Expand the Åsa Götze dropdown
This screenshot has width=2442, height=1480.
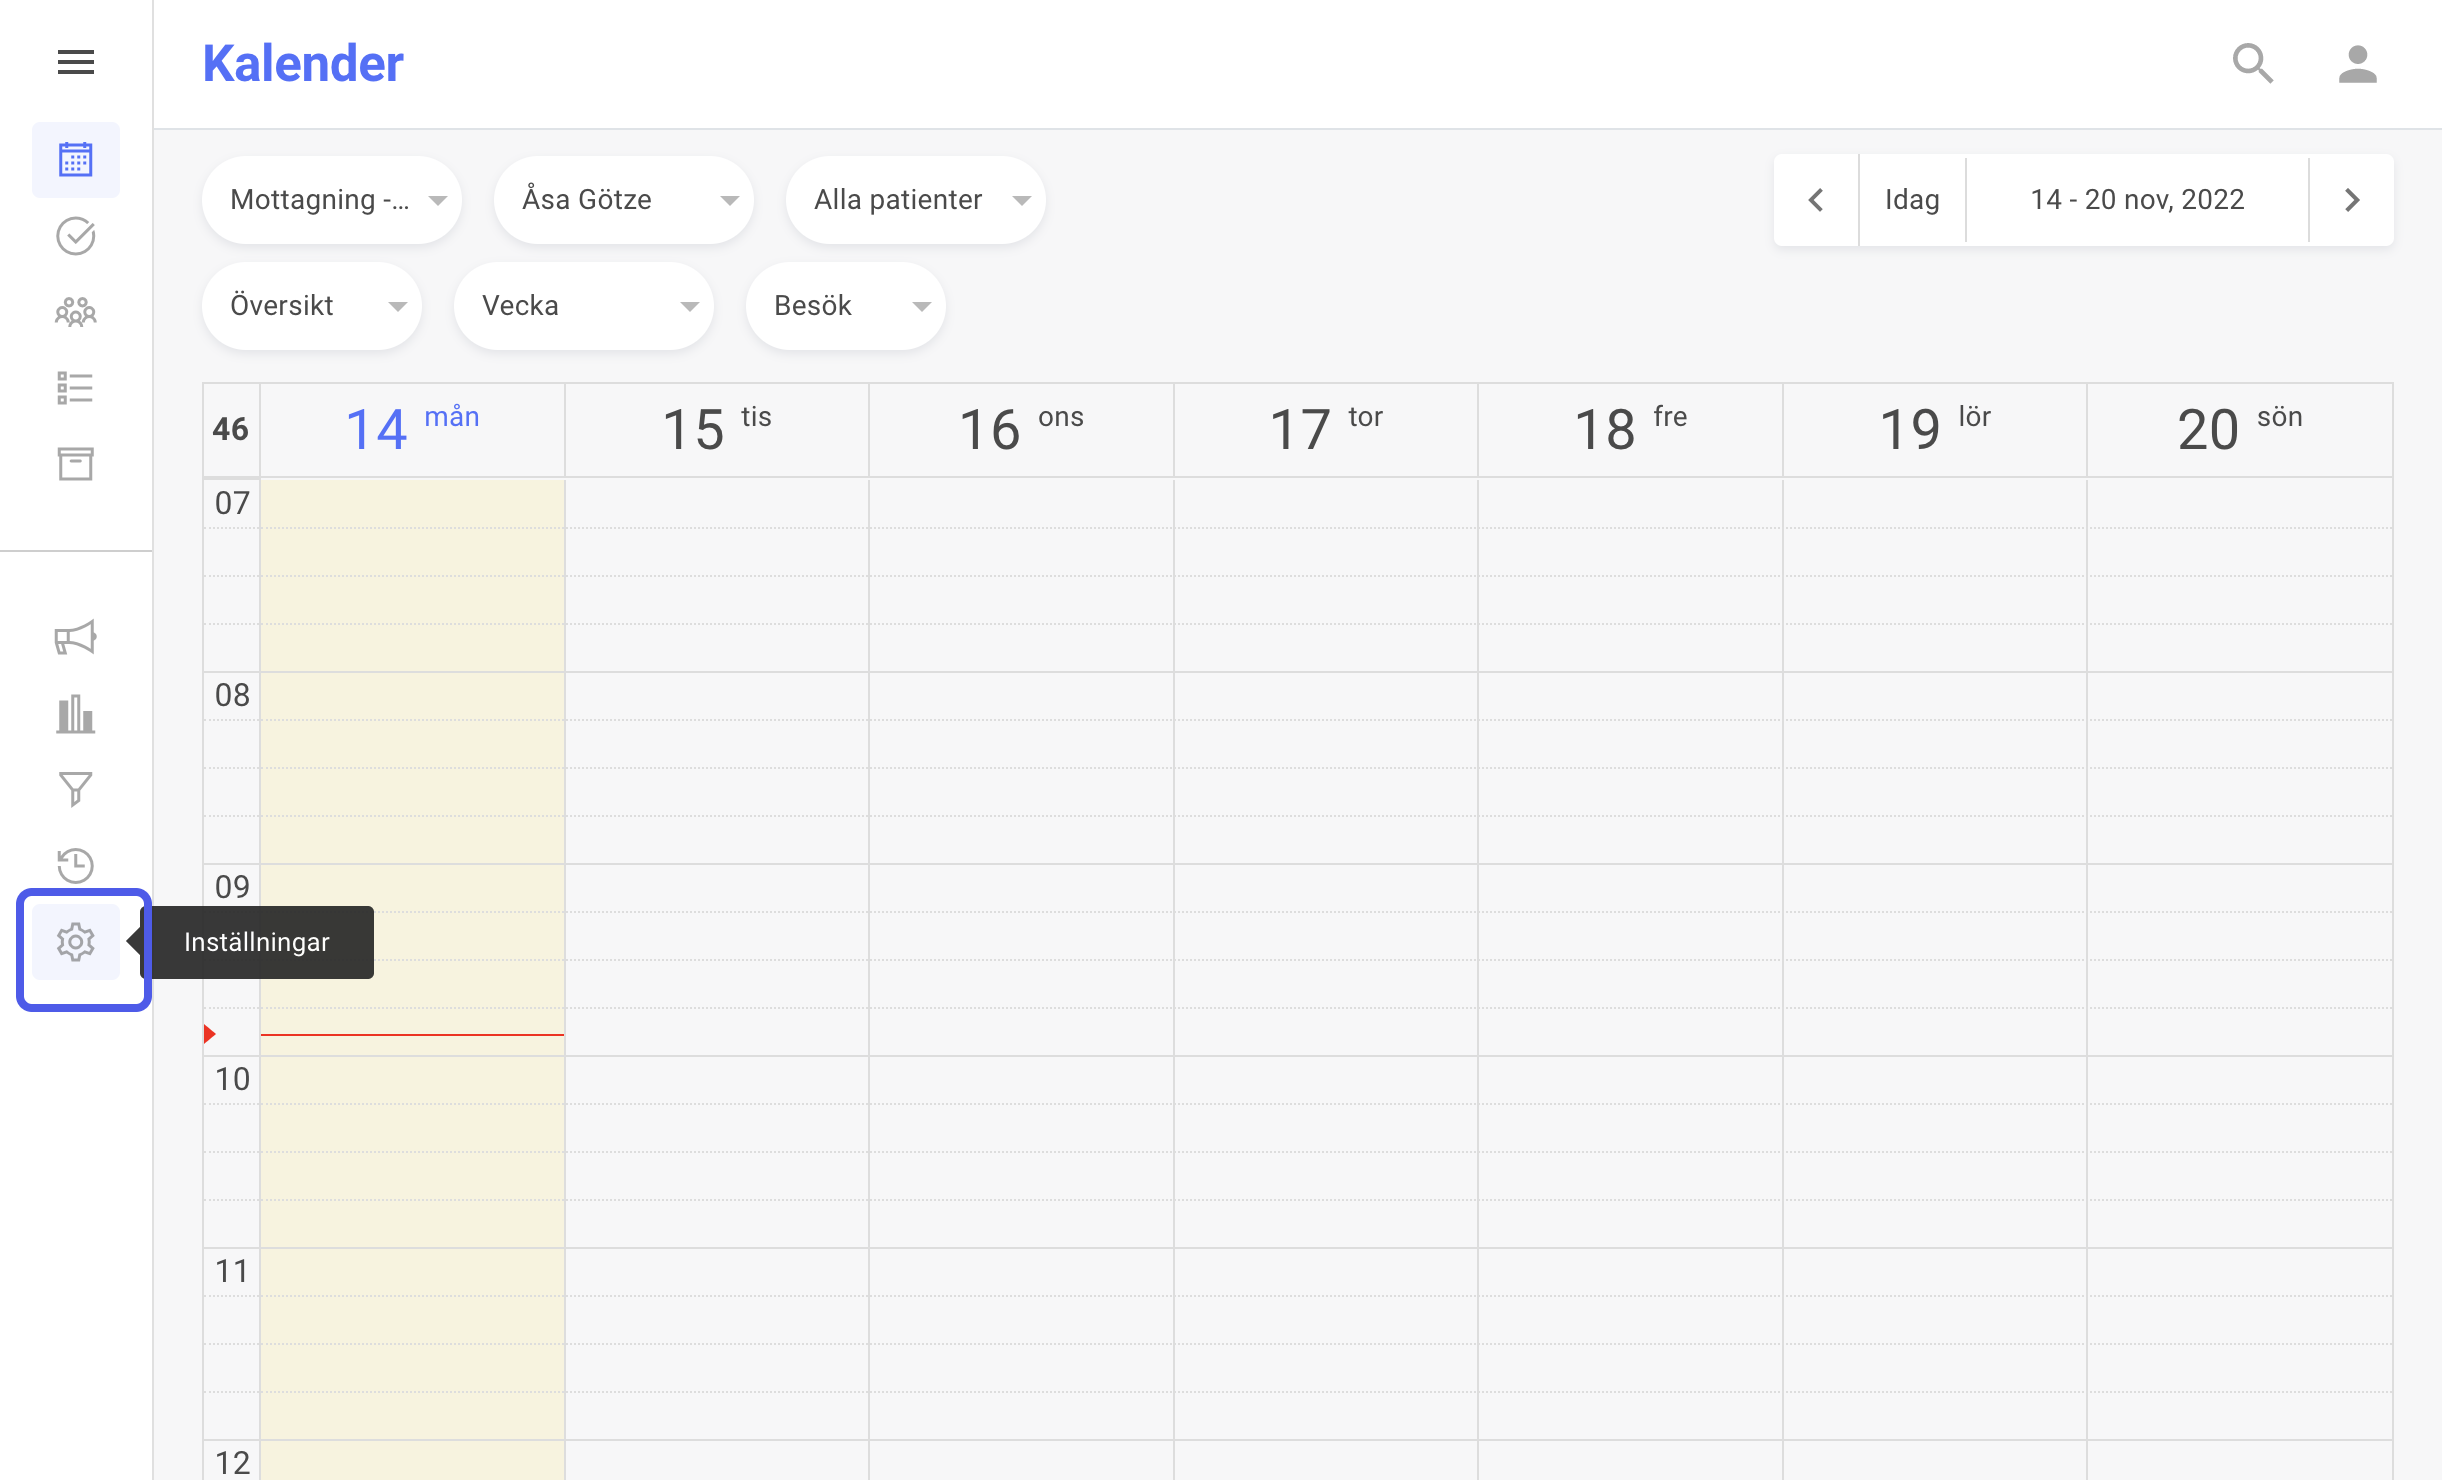[x=624, y=200]
